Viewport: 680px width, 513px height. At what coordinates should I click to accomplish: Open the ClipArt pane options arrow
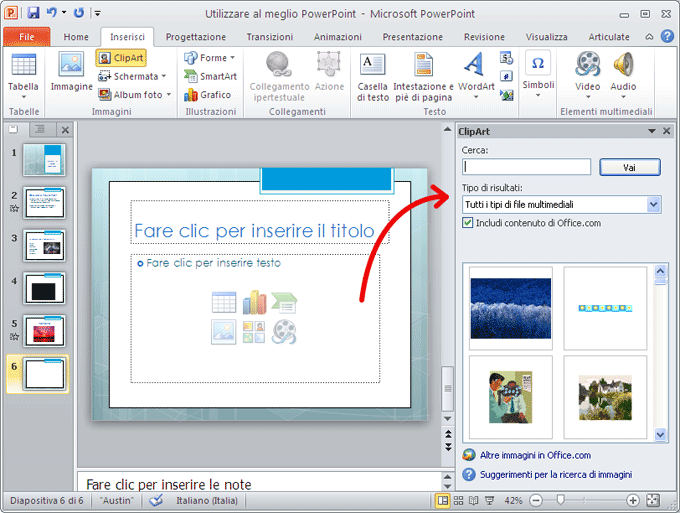tap(651, 131)
